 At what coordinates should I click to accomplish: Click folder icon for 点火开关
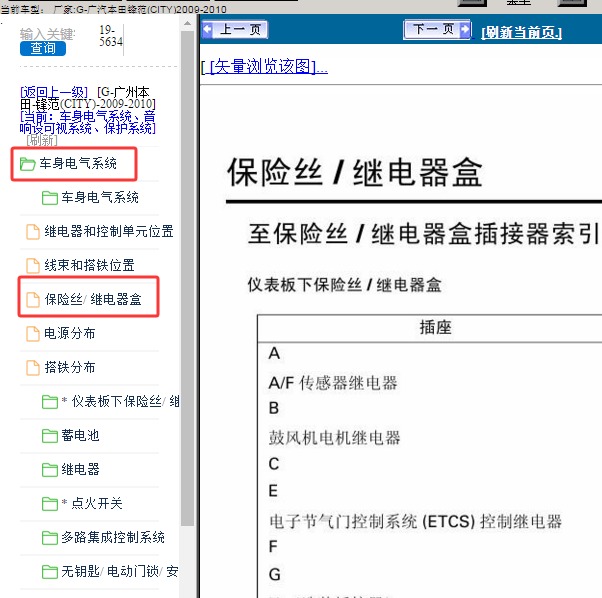pos(50,504)
